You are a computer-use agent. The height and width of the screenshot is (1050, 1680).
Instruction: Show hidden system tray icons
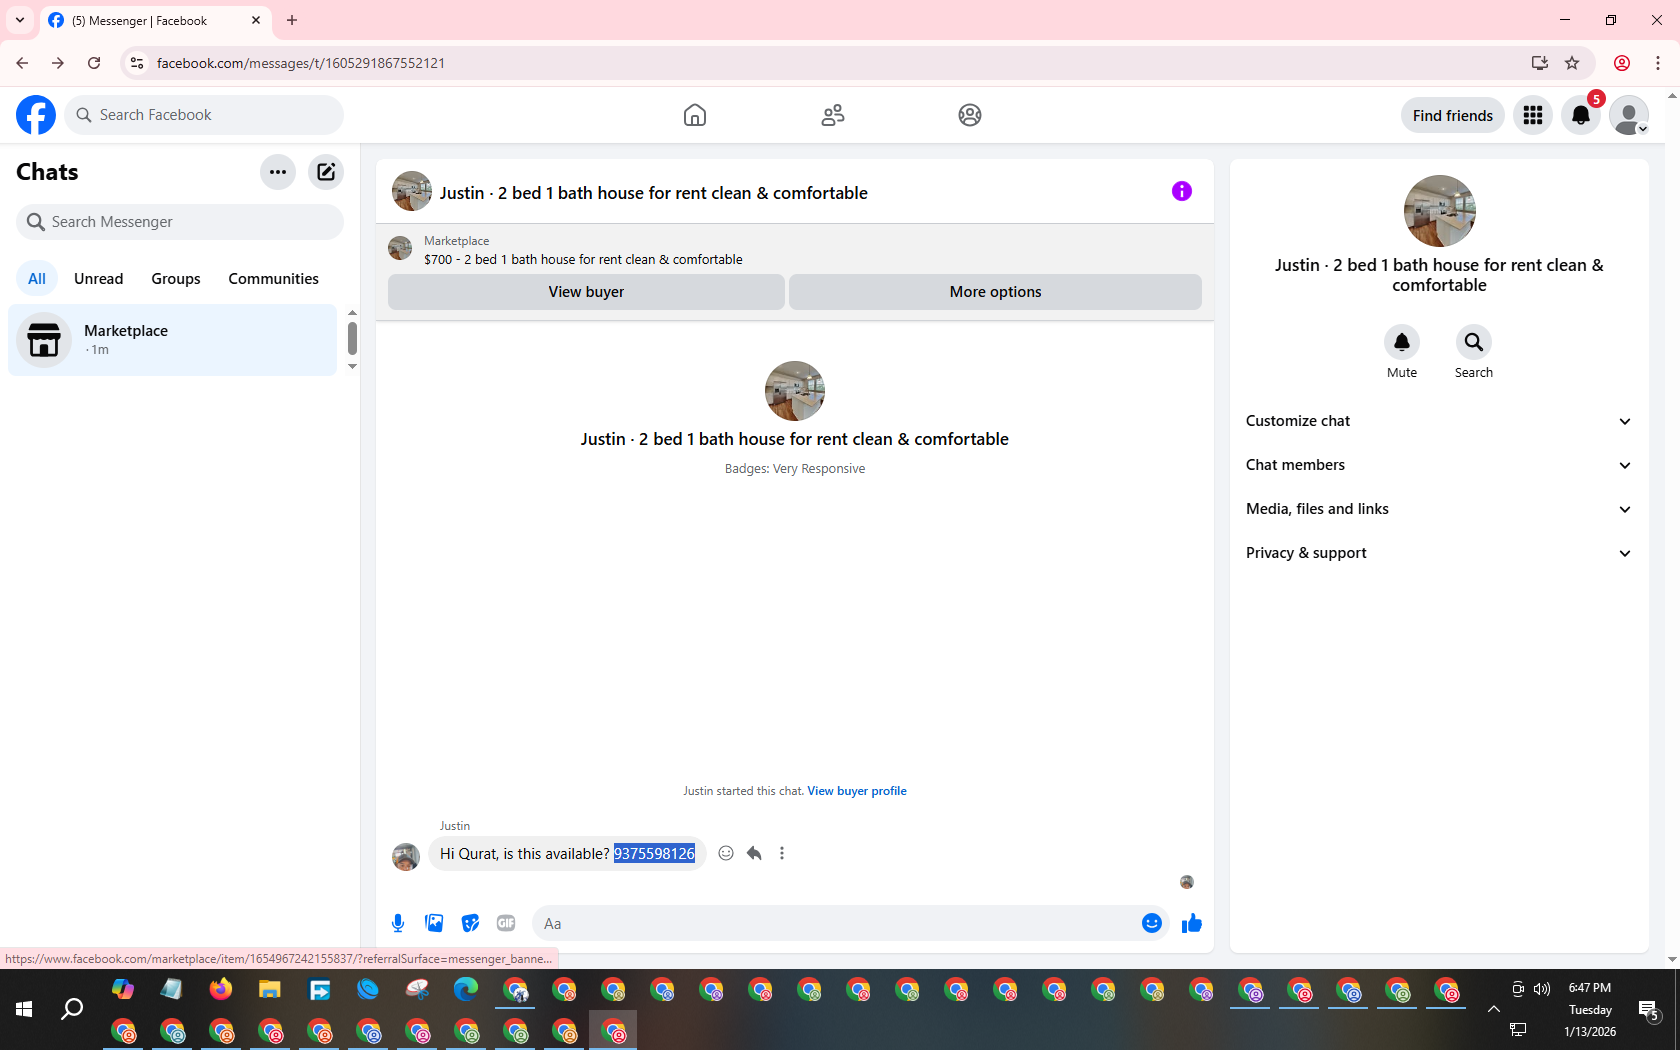[x=1494, y=1009]
